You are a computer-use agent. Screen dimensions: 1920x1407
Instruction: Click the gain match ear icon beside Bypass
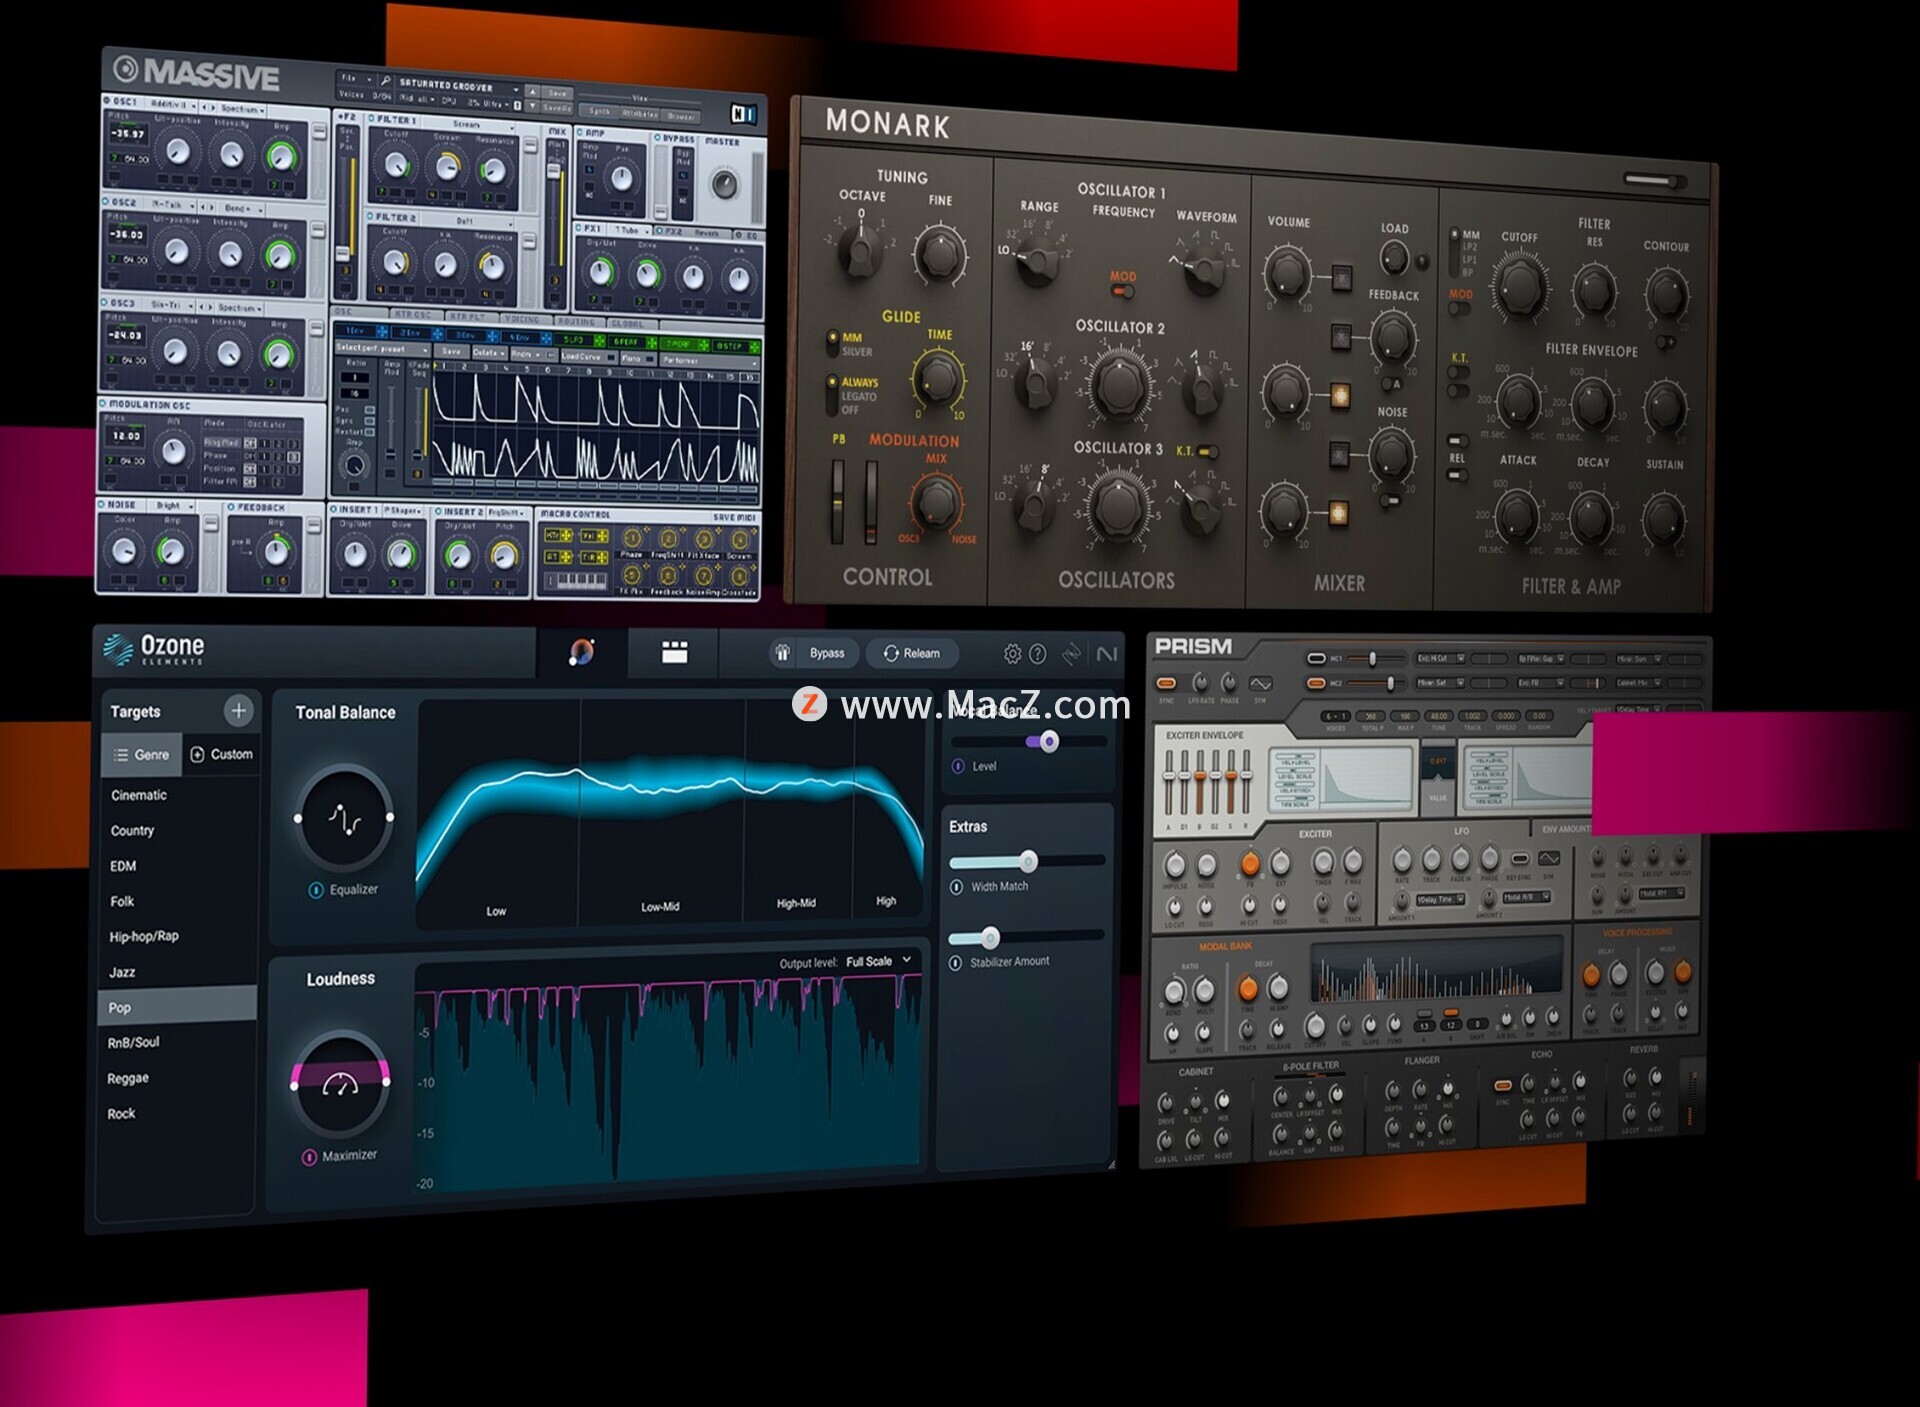tap(783, 653)
